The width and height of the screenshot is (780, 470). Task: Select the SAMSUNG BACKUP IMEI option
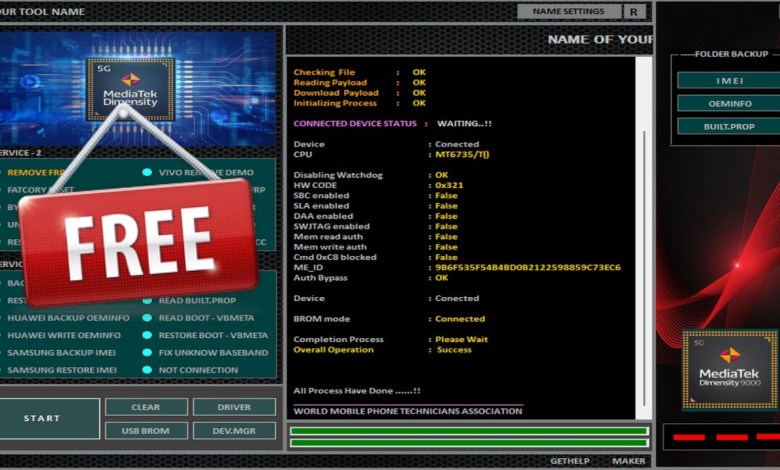(62, 353)
